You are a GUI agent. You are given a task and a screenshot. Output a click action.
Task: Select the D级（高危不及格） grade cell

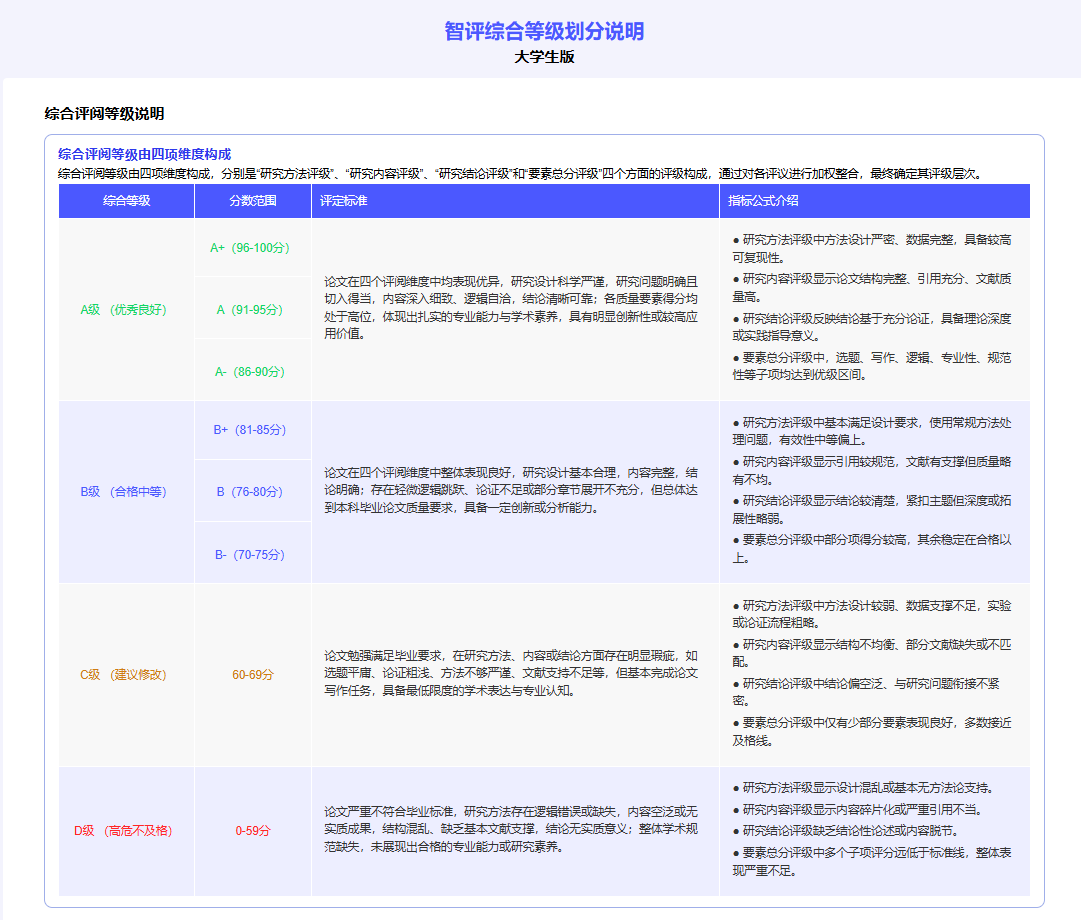coord(126,831)
